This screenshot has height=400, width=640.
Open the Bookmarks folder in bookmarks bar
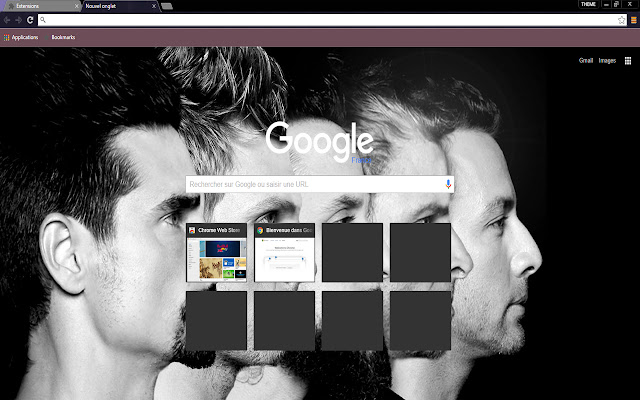(63, 38)
